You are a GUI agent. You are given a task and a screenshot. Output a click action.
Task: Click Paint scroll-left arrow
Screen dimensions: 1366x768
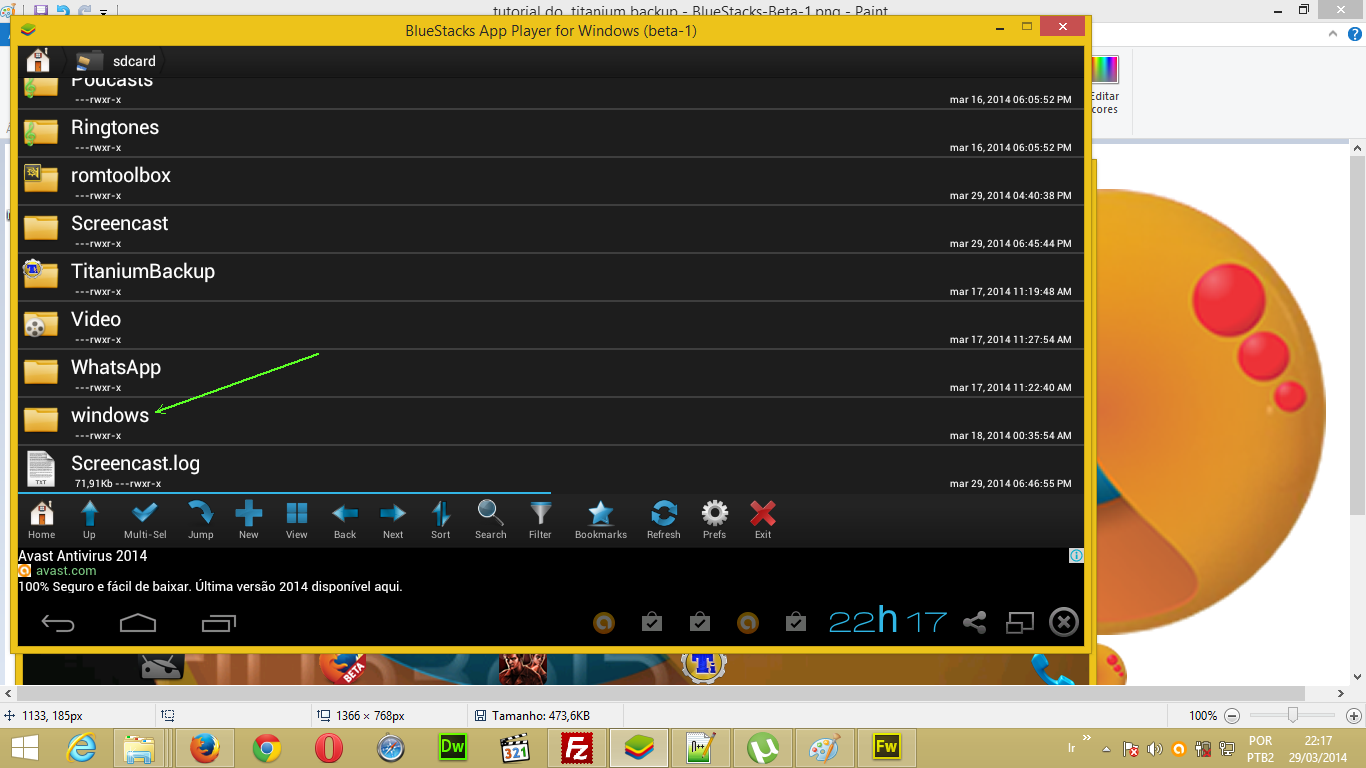click(7, 693)
